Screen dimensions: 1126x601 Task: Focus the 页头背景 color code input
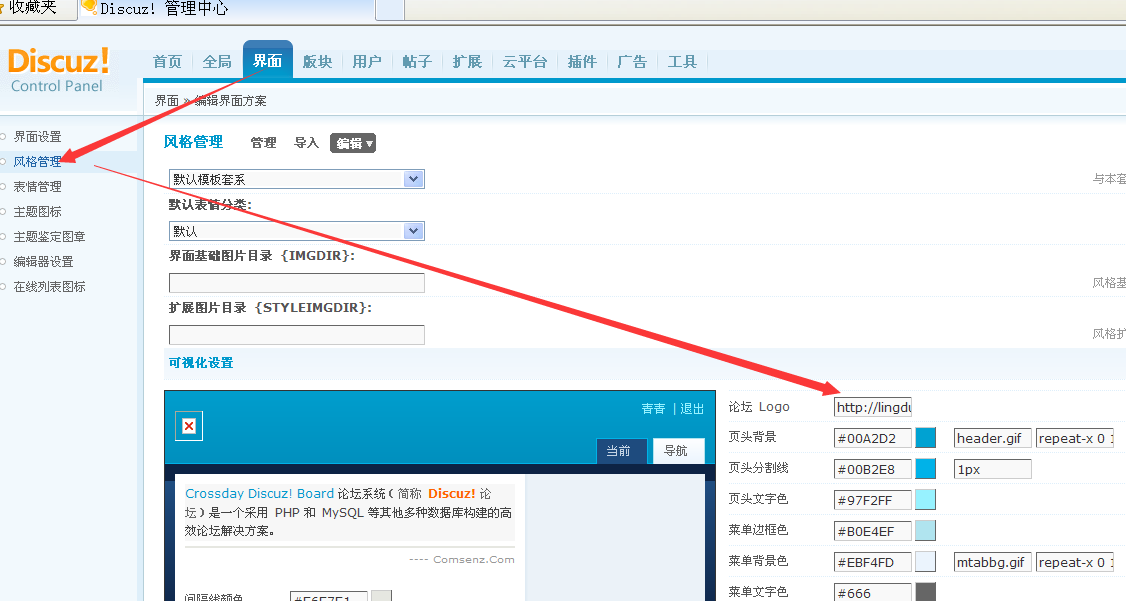click(x=873, y=438)
